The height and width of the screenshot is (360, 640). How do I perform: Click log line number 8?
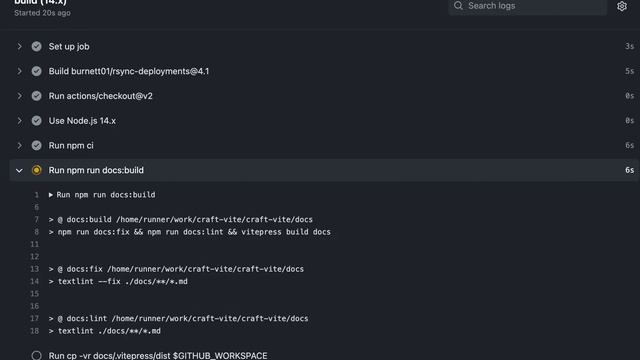36,232
